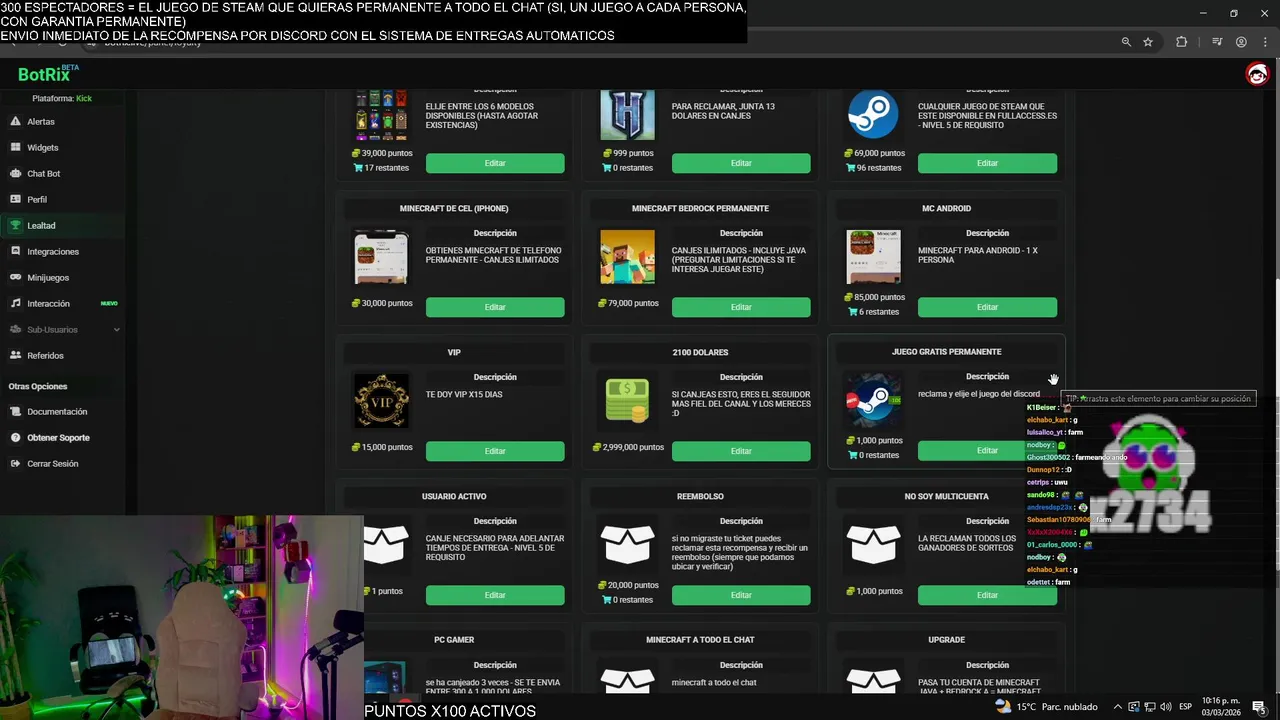Click the Juego Gratis Permanente Steam thumbnail
The image size is (1280, 720).
point(873,401)
